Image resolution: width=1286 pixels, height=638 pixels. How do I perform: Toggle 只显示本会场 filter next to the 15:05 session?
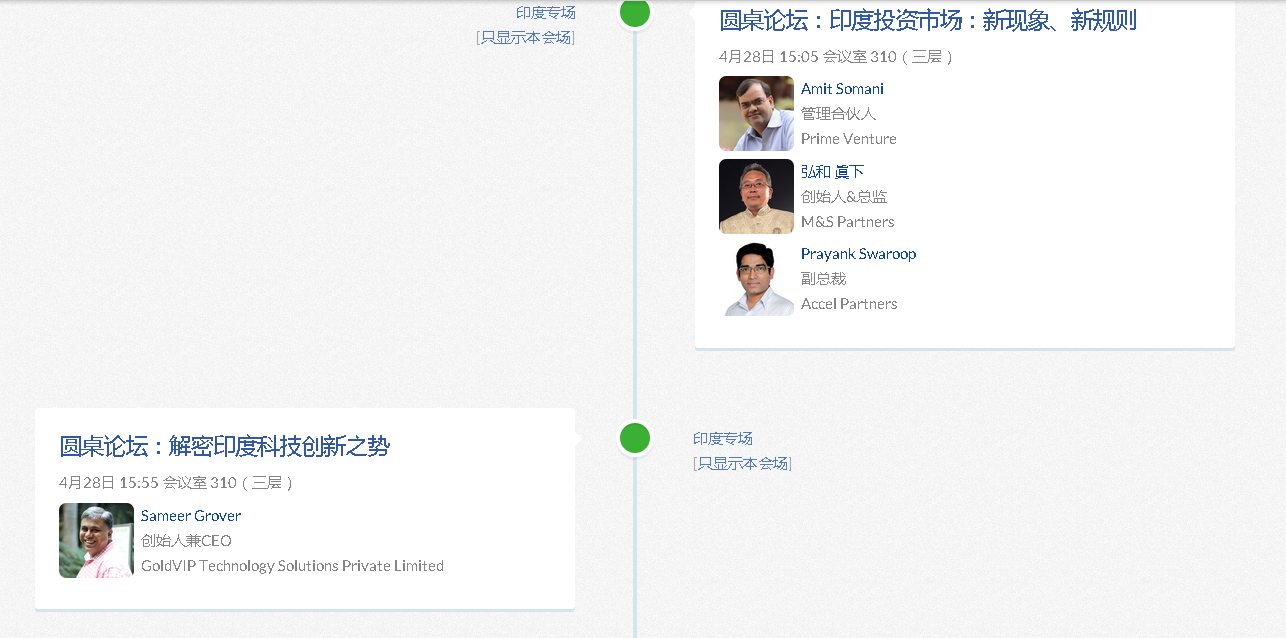click(x=526, y=38)
